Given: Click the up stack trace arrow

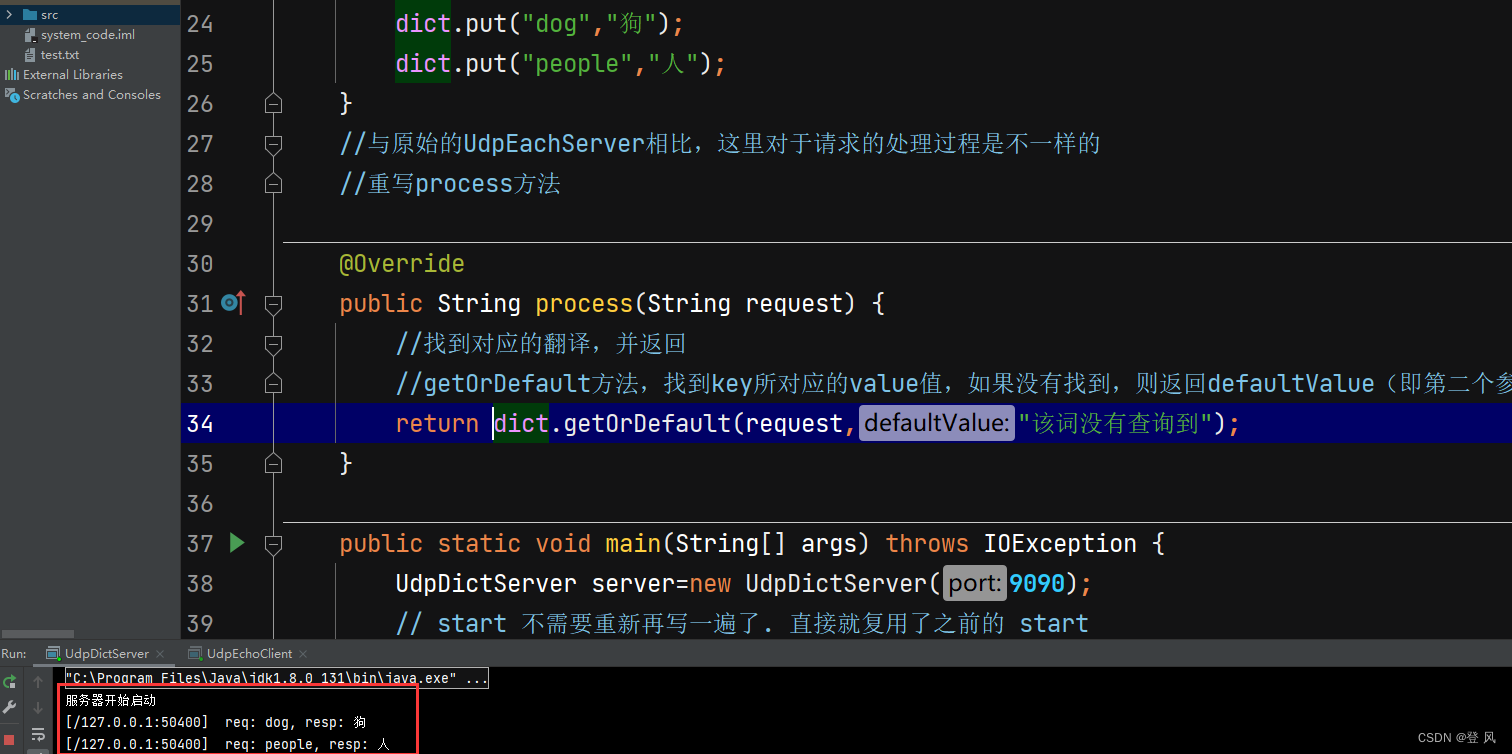Looking at the screenshot, I should click(38, 681).
